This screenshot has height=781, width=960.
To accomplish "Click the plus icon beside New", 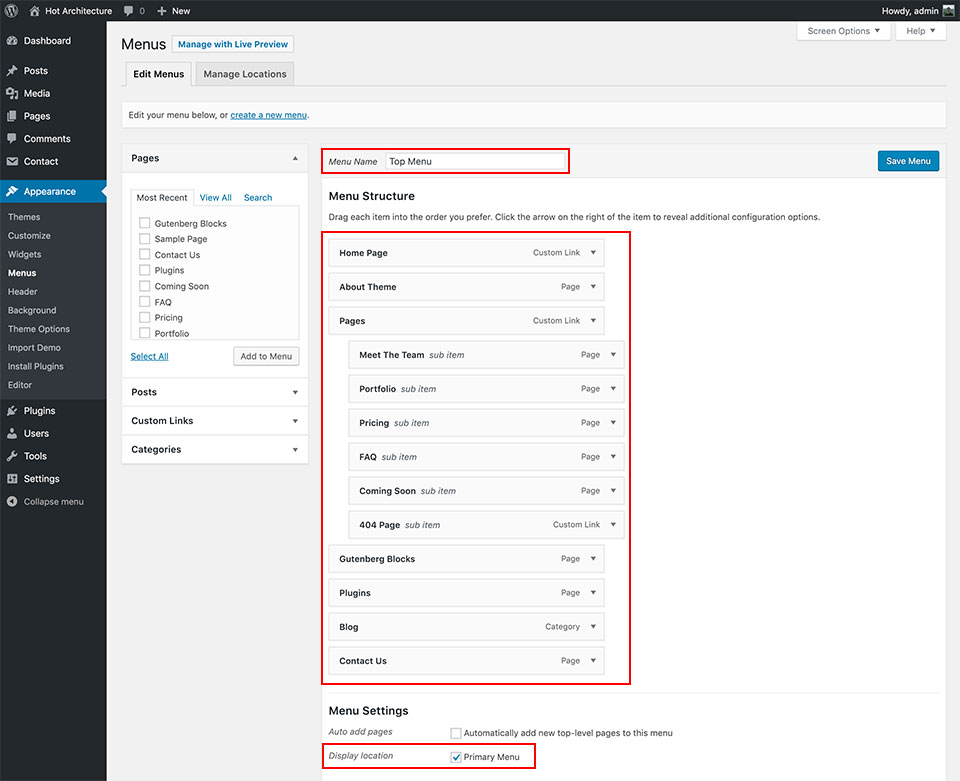I will 162,11.
